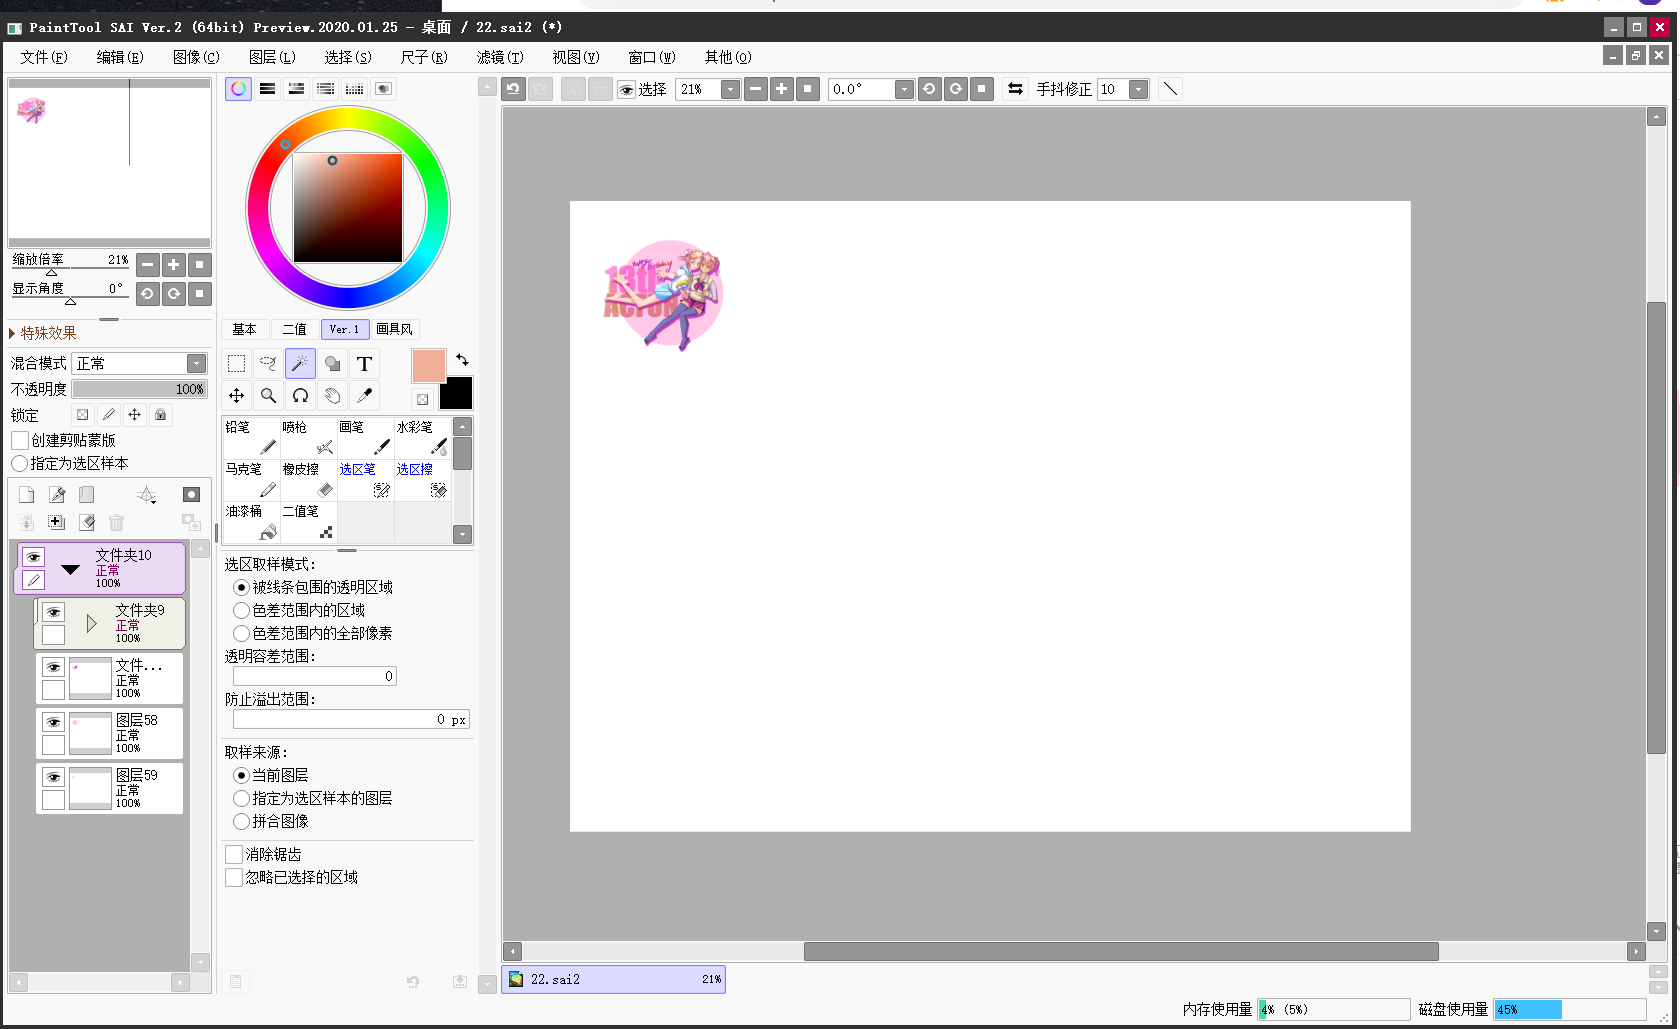Select the lasso selection tool
Viewport: 1680px width, 1029px height.
coord(268,364)
